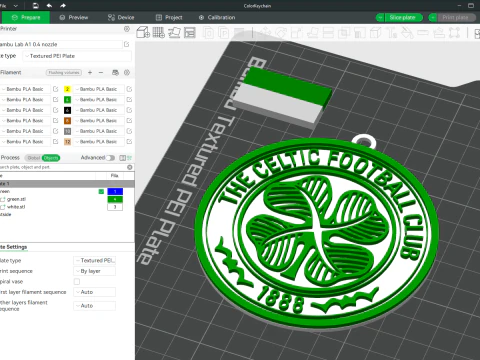Screen dimensions: 480x360
Task: Switch to the Prepare tab
Action: tap(25, 17)
